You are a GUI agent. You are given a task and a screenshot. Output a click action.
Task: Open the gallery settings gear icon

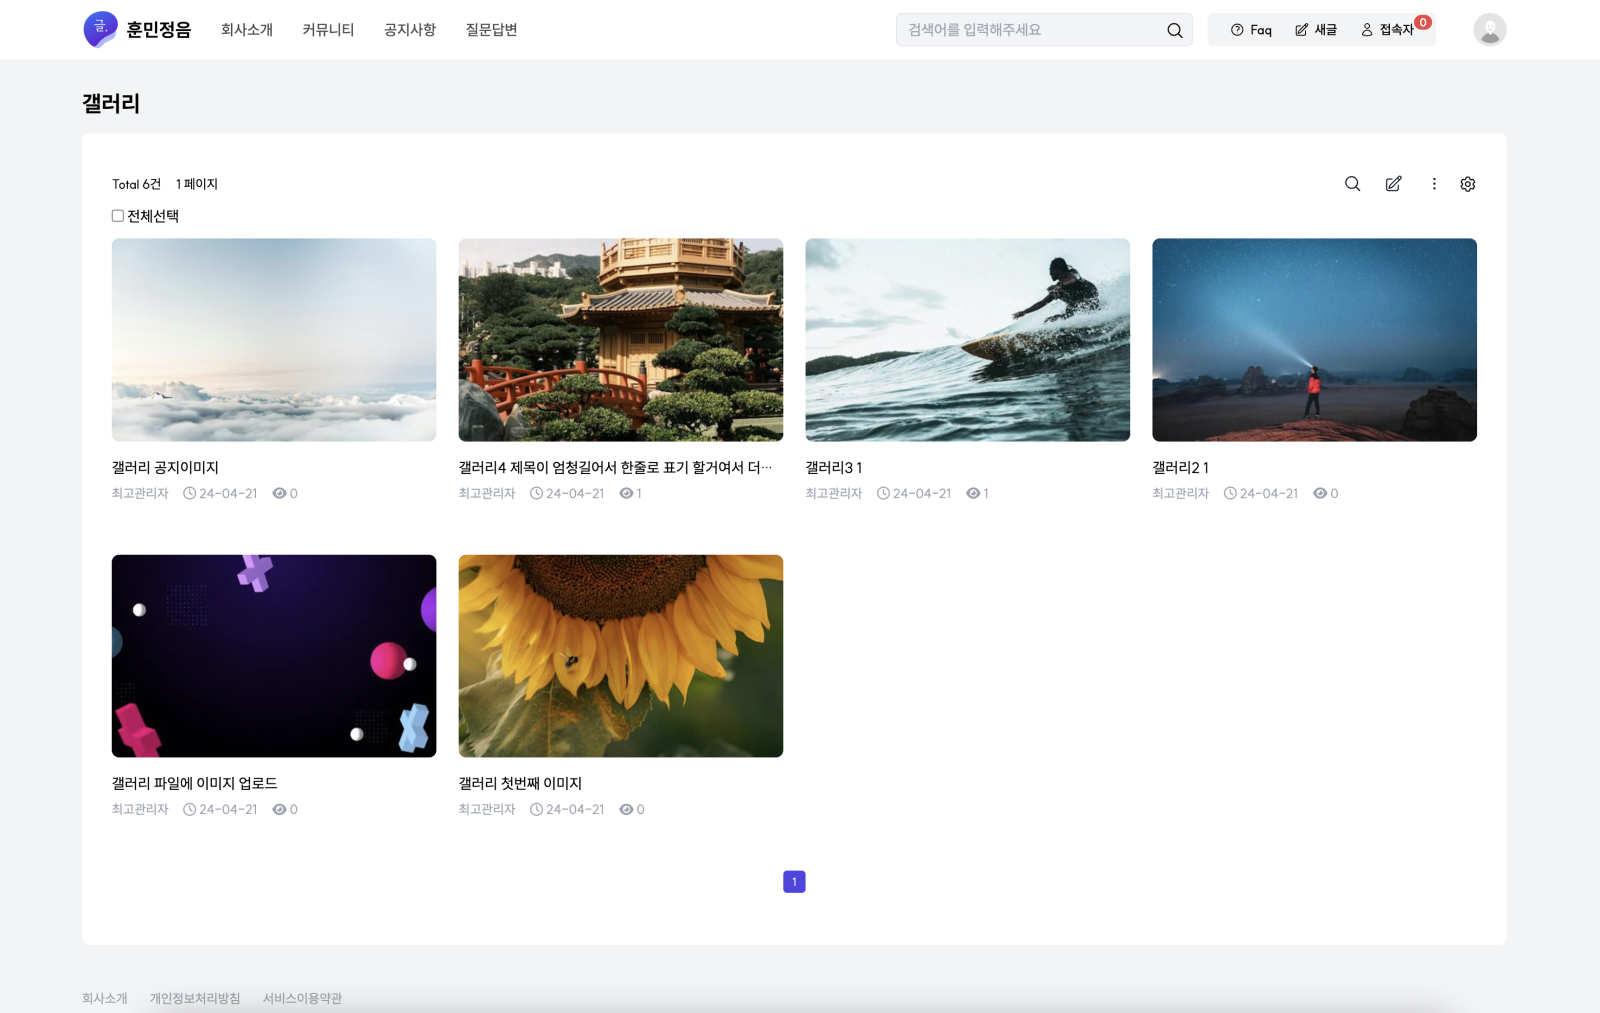[1467, 184]
